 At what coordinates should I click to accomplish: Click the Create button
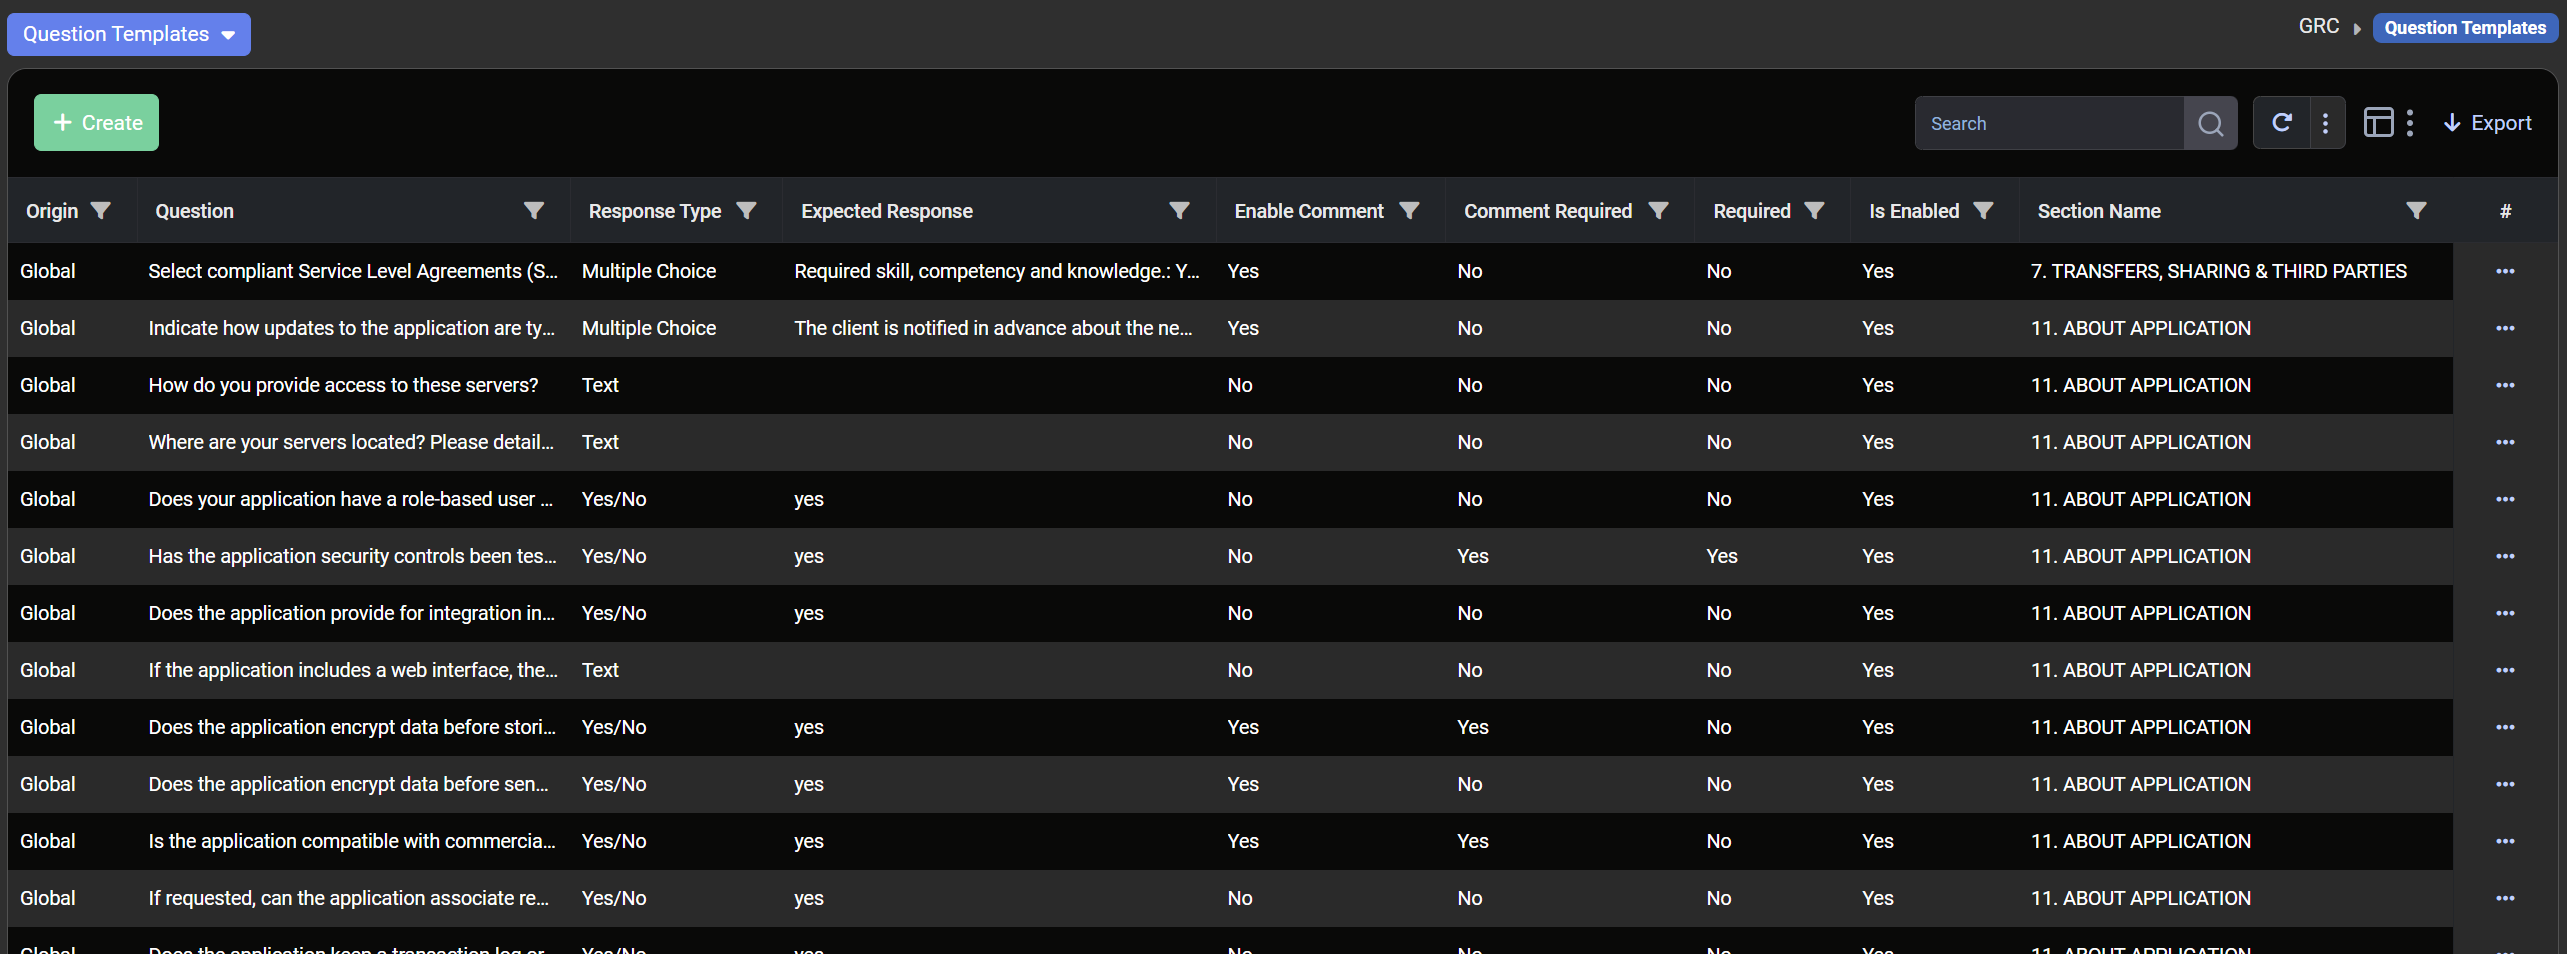point(97,123)
